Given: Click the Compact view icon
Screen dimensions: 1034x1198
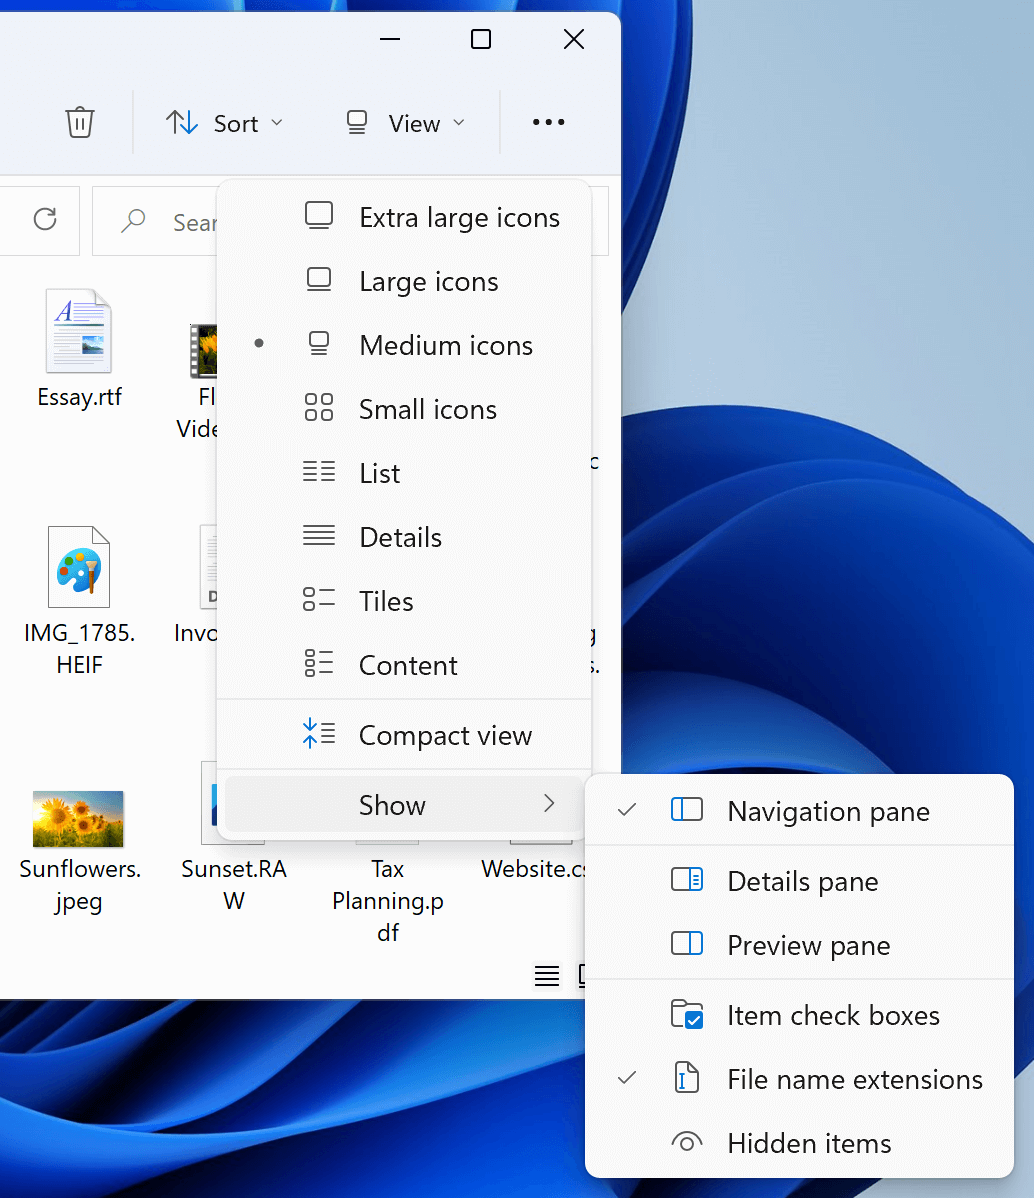Looking at the screenshot, I should click(319, 733).
